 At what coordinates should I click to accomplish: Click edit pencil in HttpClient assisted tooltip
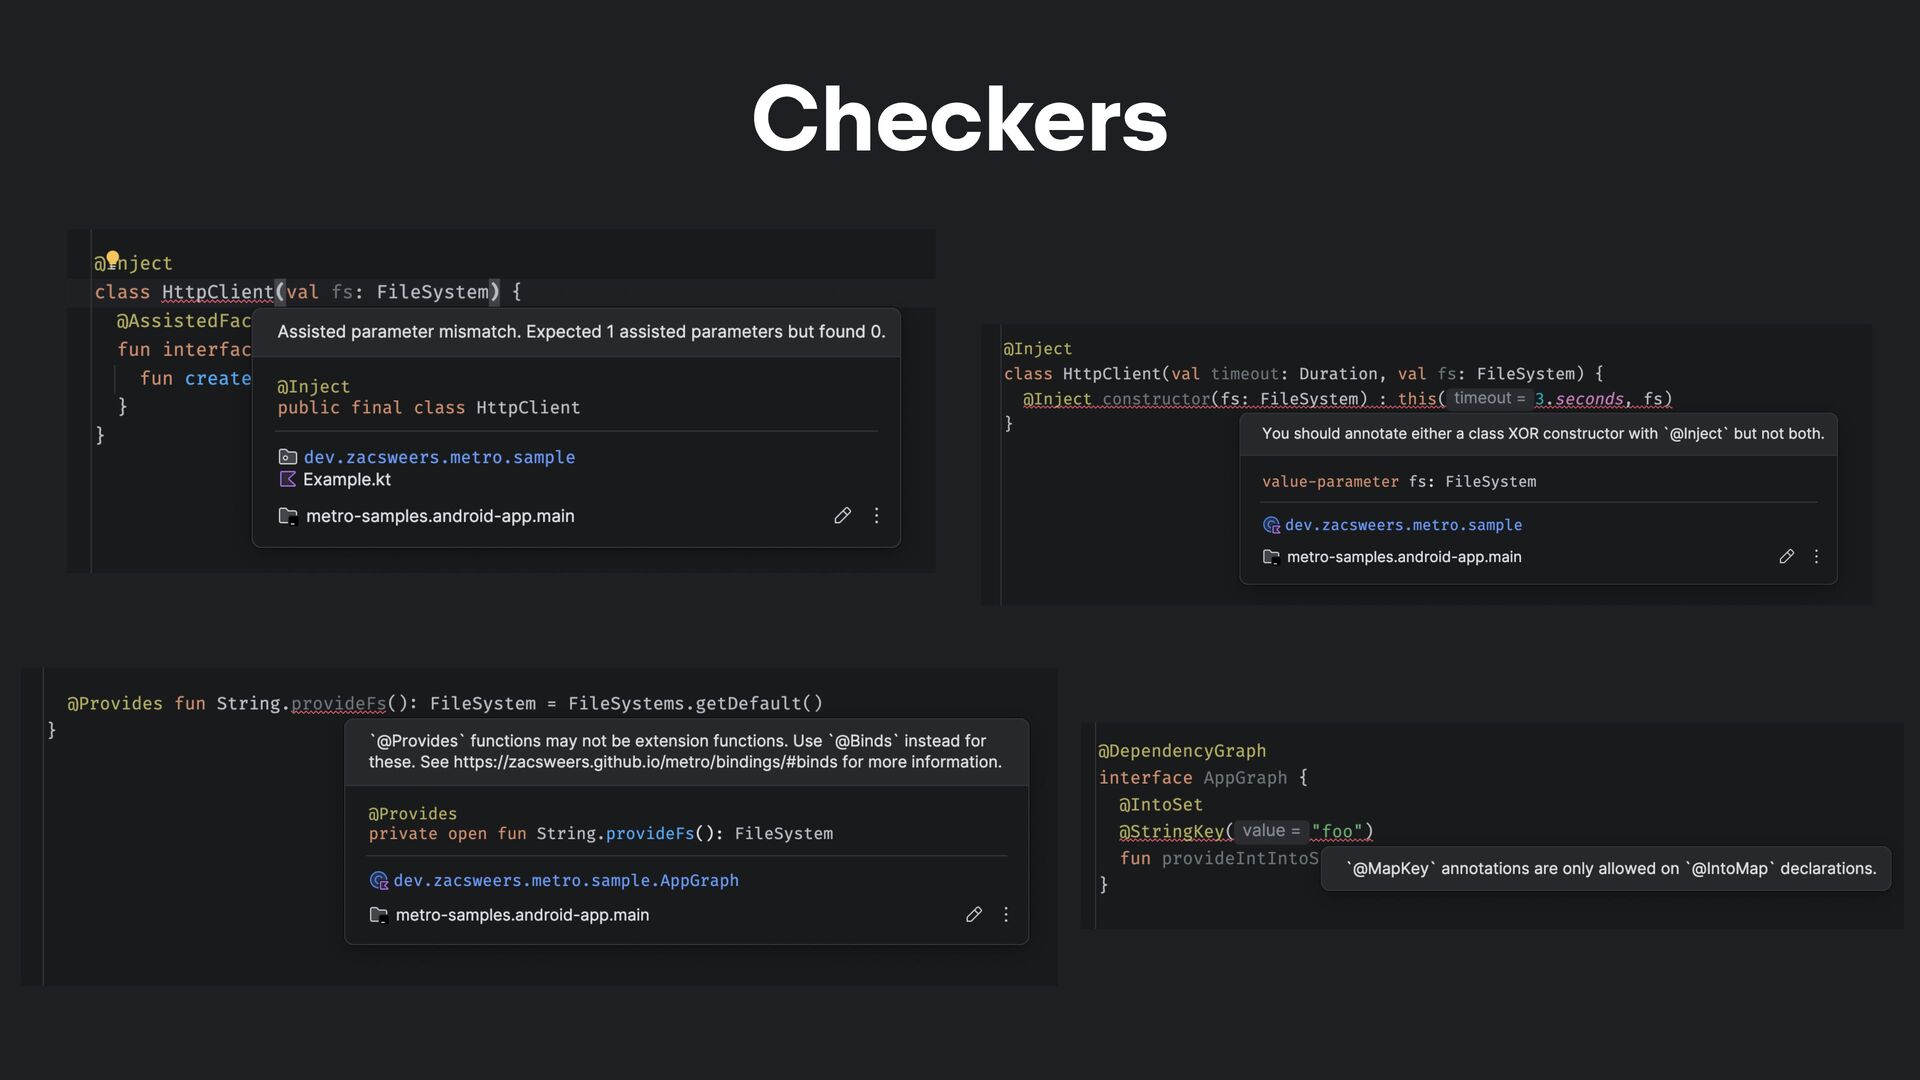point(842,516)
